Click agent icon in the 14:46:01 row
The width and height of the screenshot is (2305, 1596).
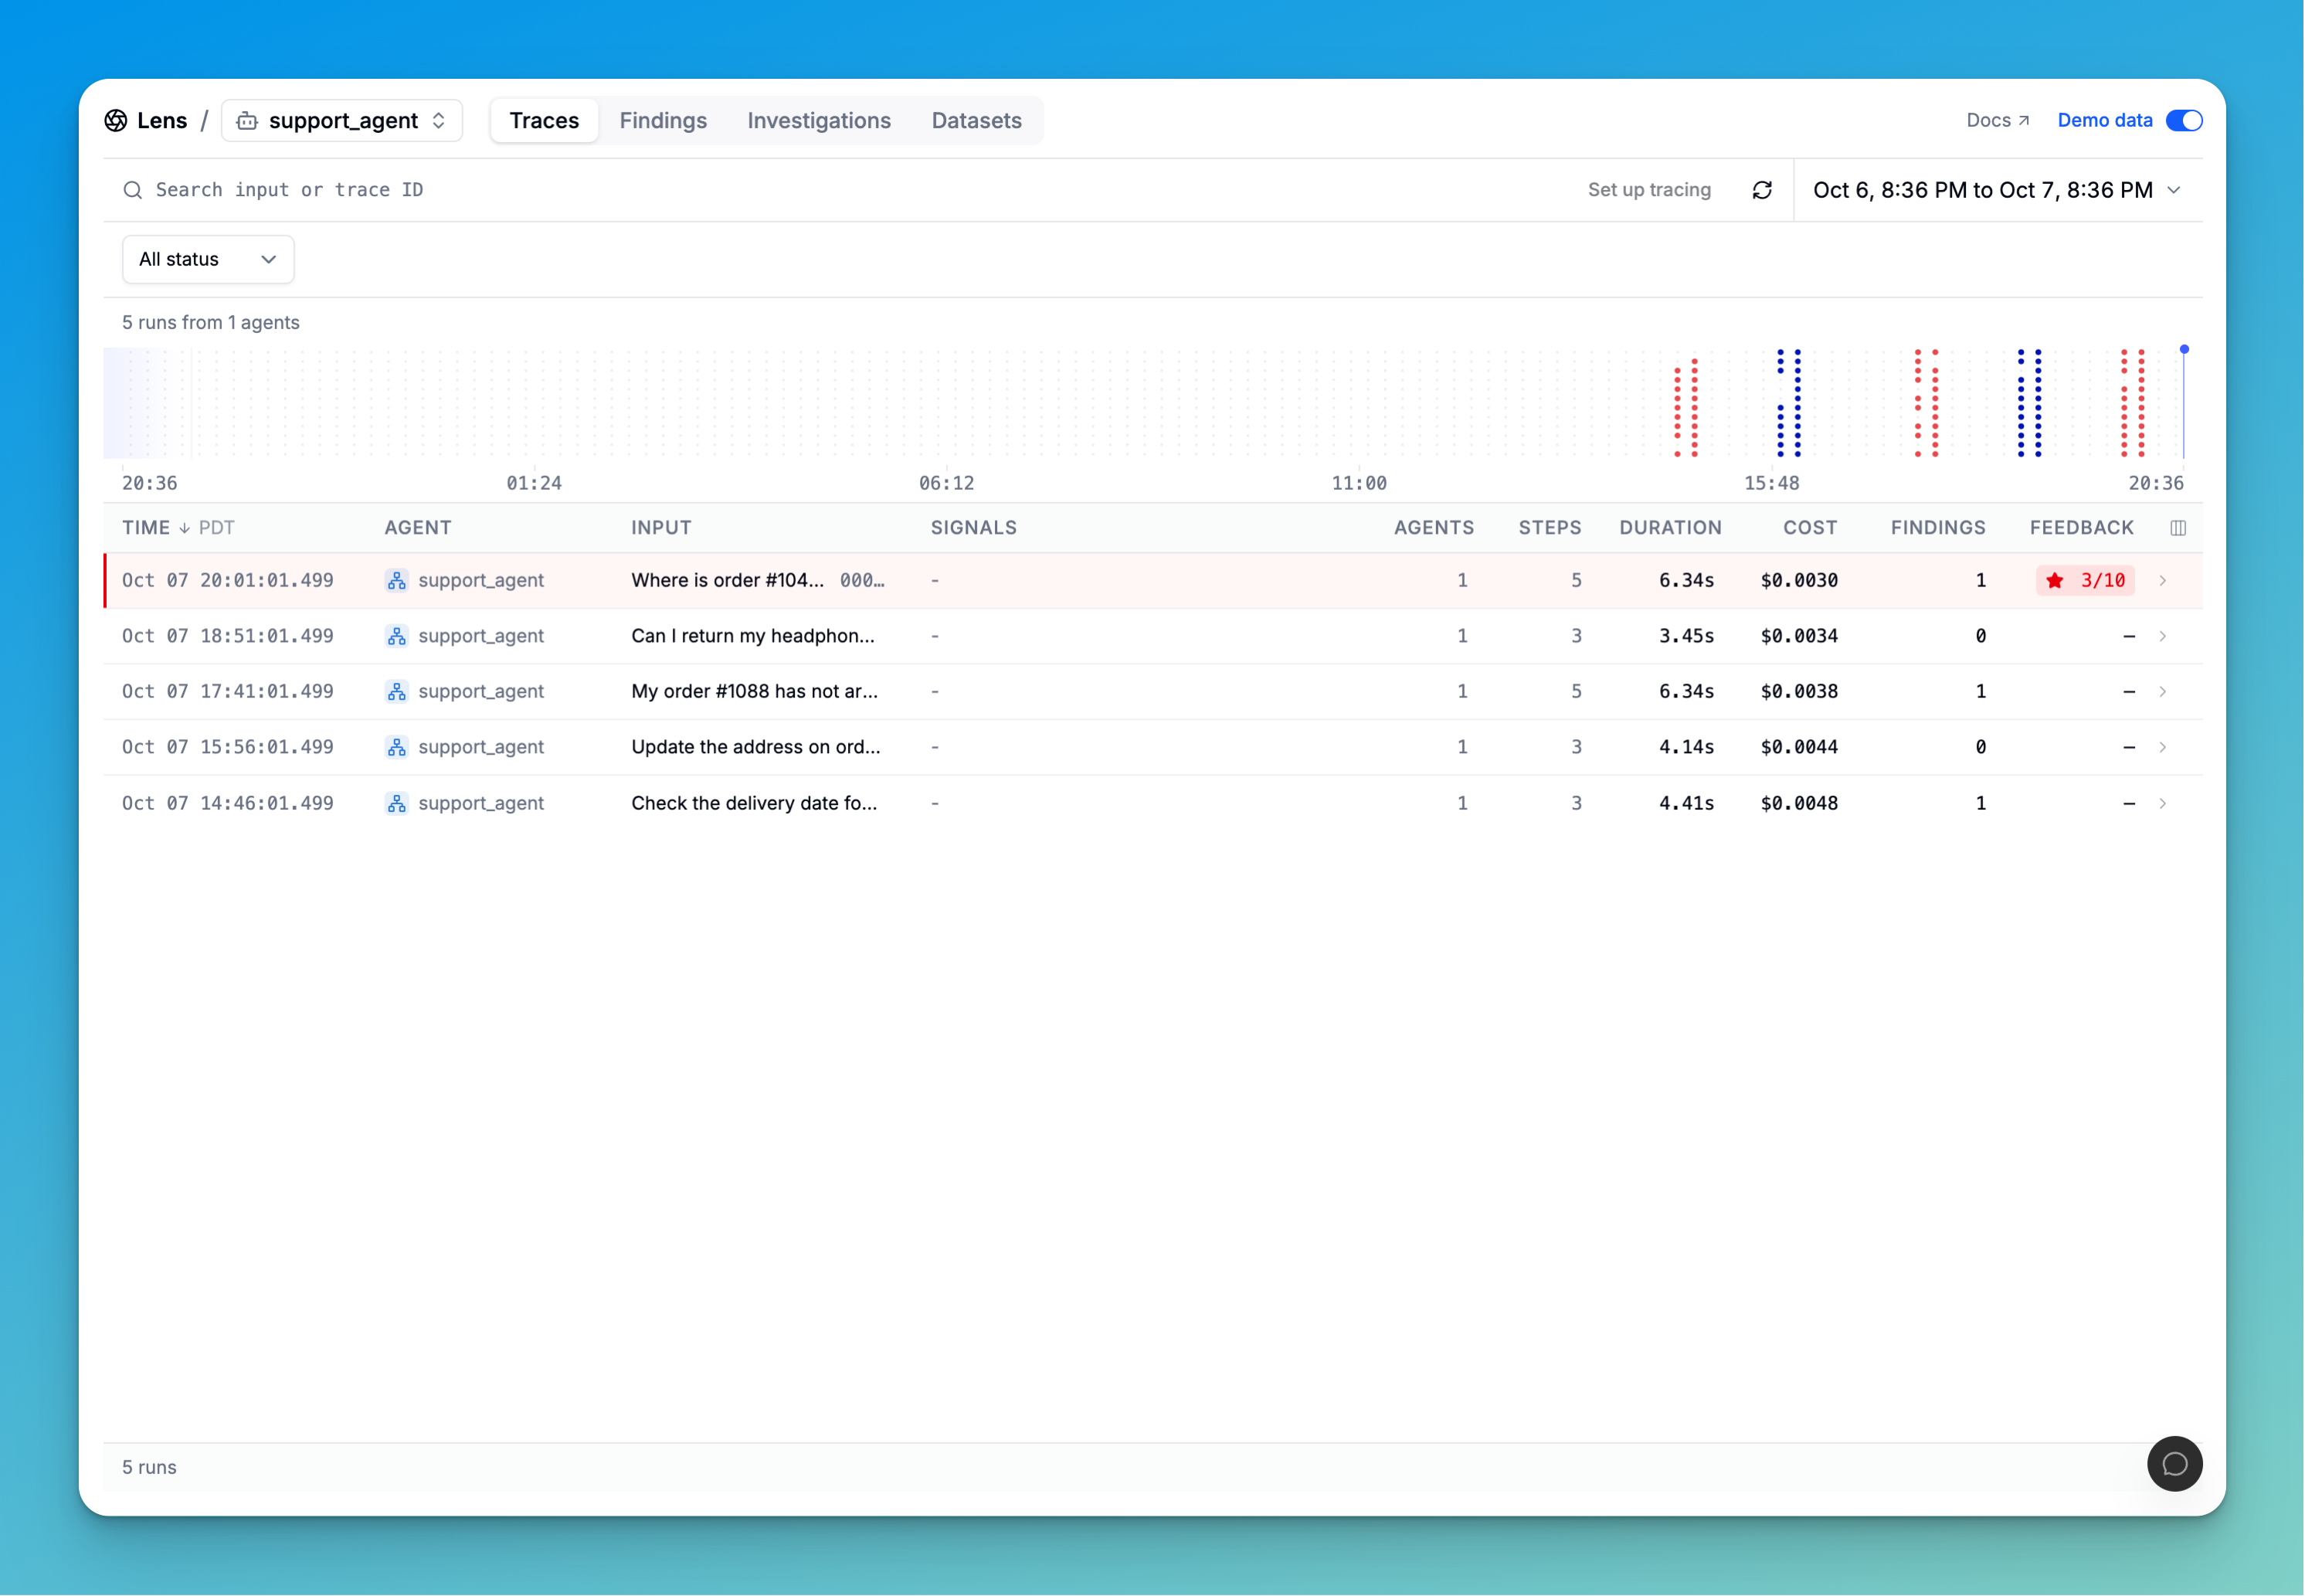[x=397, y=803]
